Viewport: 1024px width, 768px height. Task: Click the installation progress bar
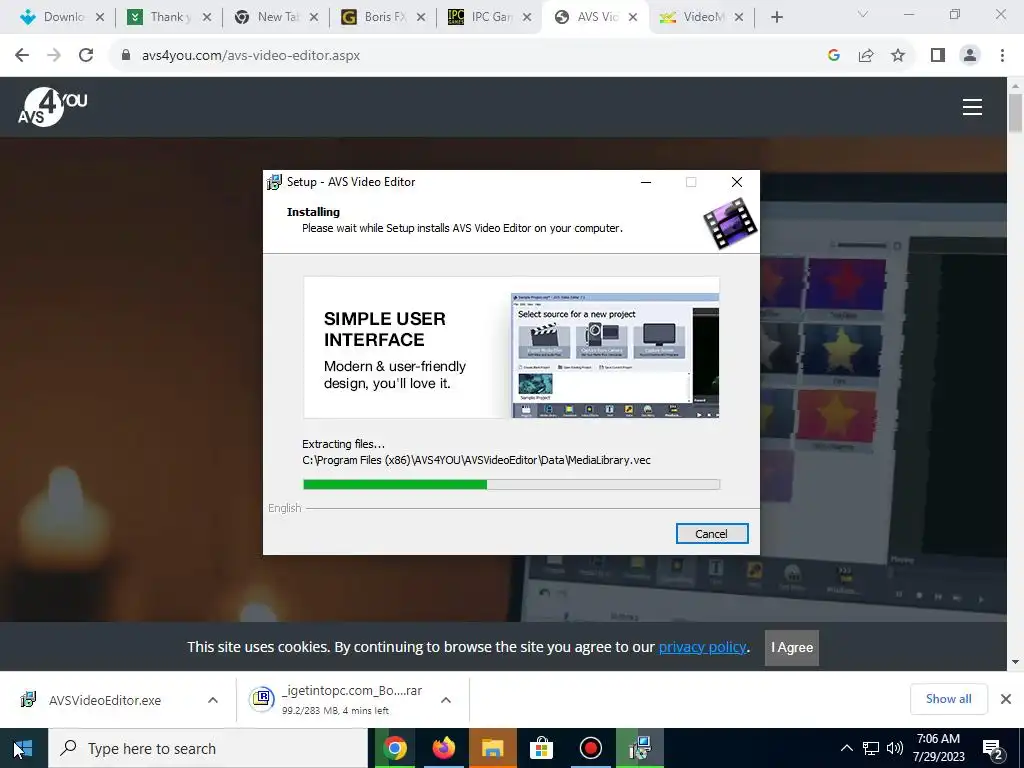[511, 484]
